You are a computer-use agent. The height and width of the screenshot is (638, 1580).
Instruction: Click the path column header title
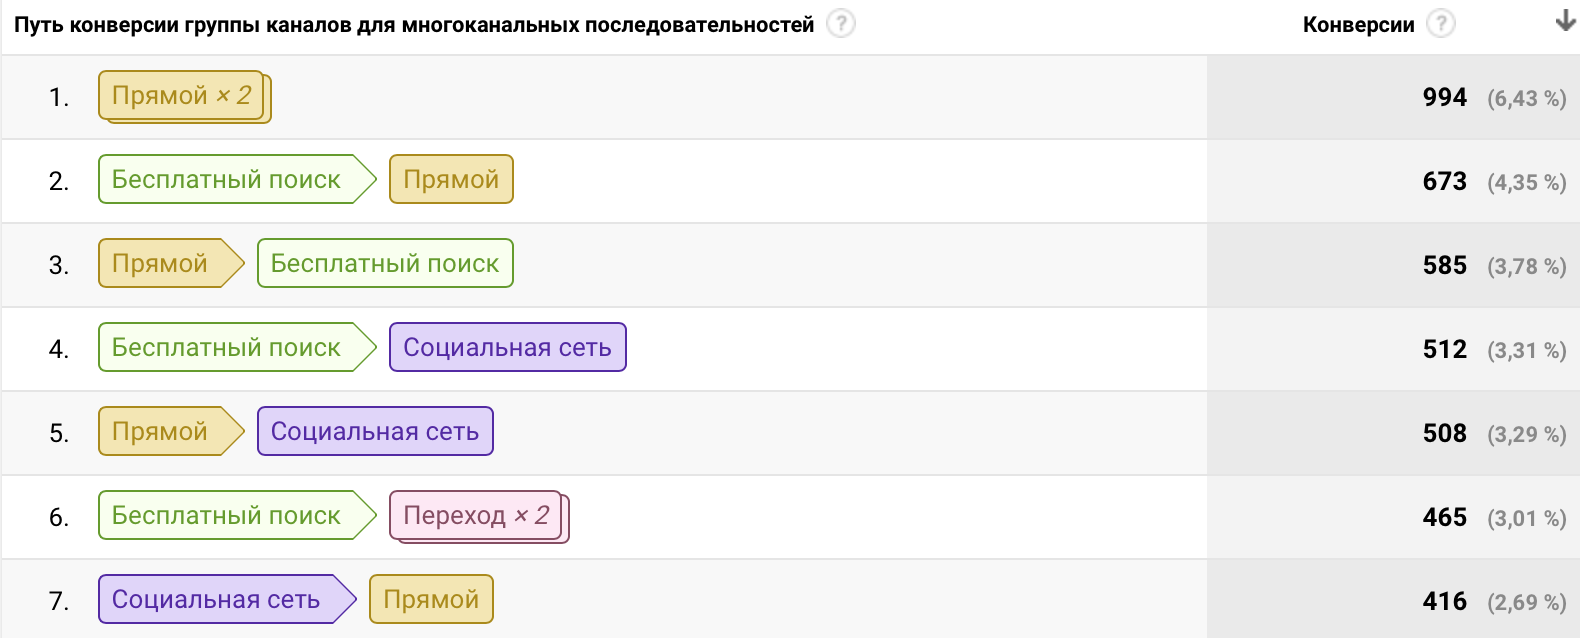click(x=414, y=25)
